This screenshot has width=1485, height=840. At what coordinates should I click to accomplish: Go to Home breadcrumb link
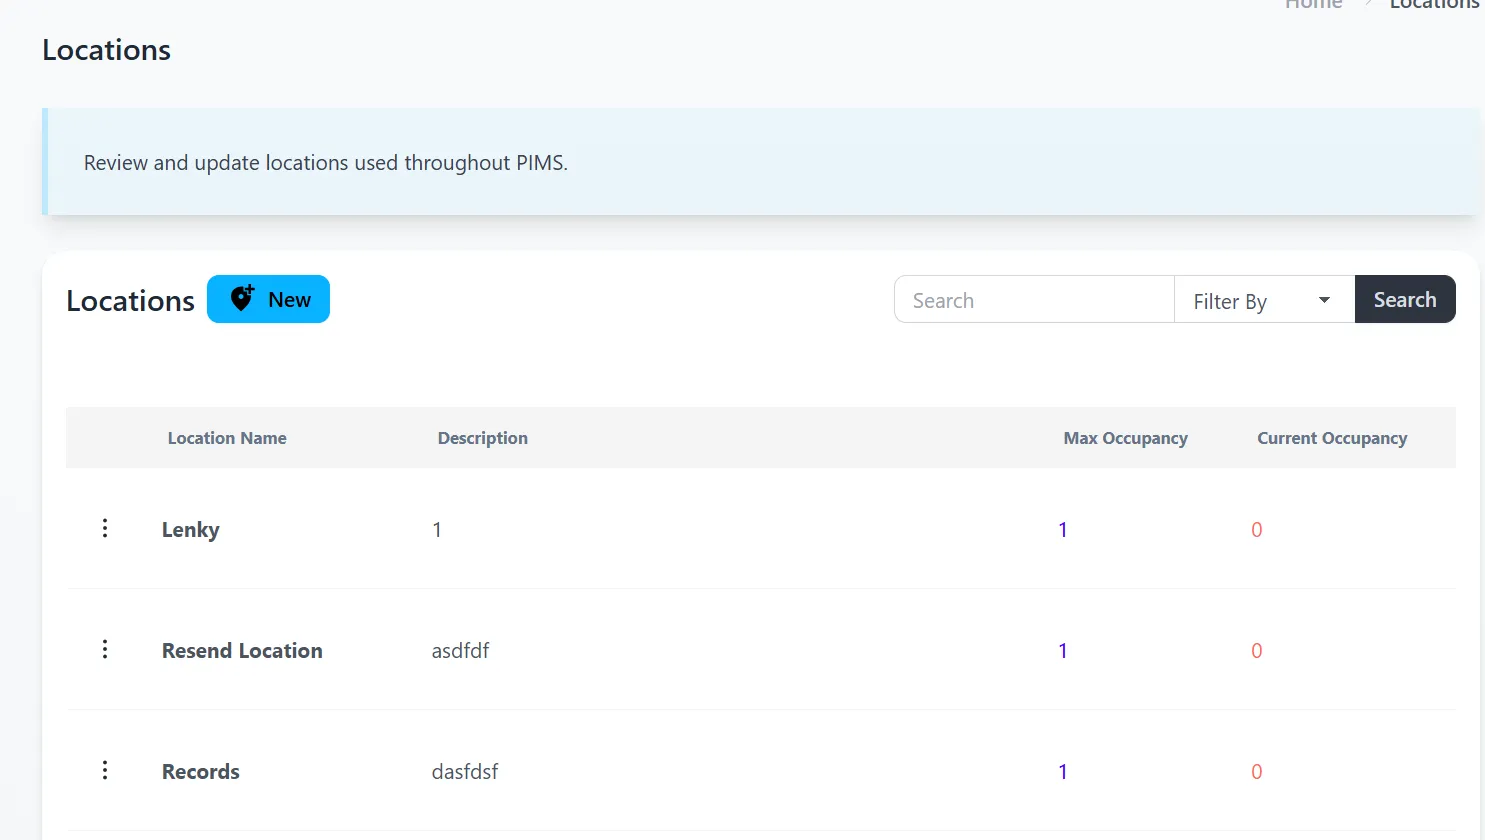1313,5
